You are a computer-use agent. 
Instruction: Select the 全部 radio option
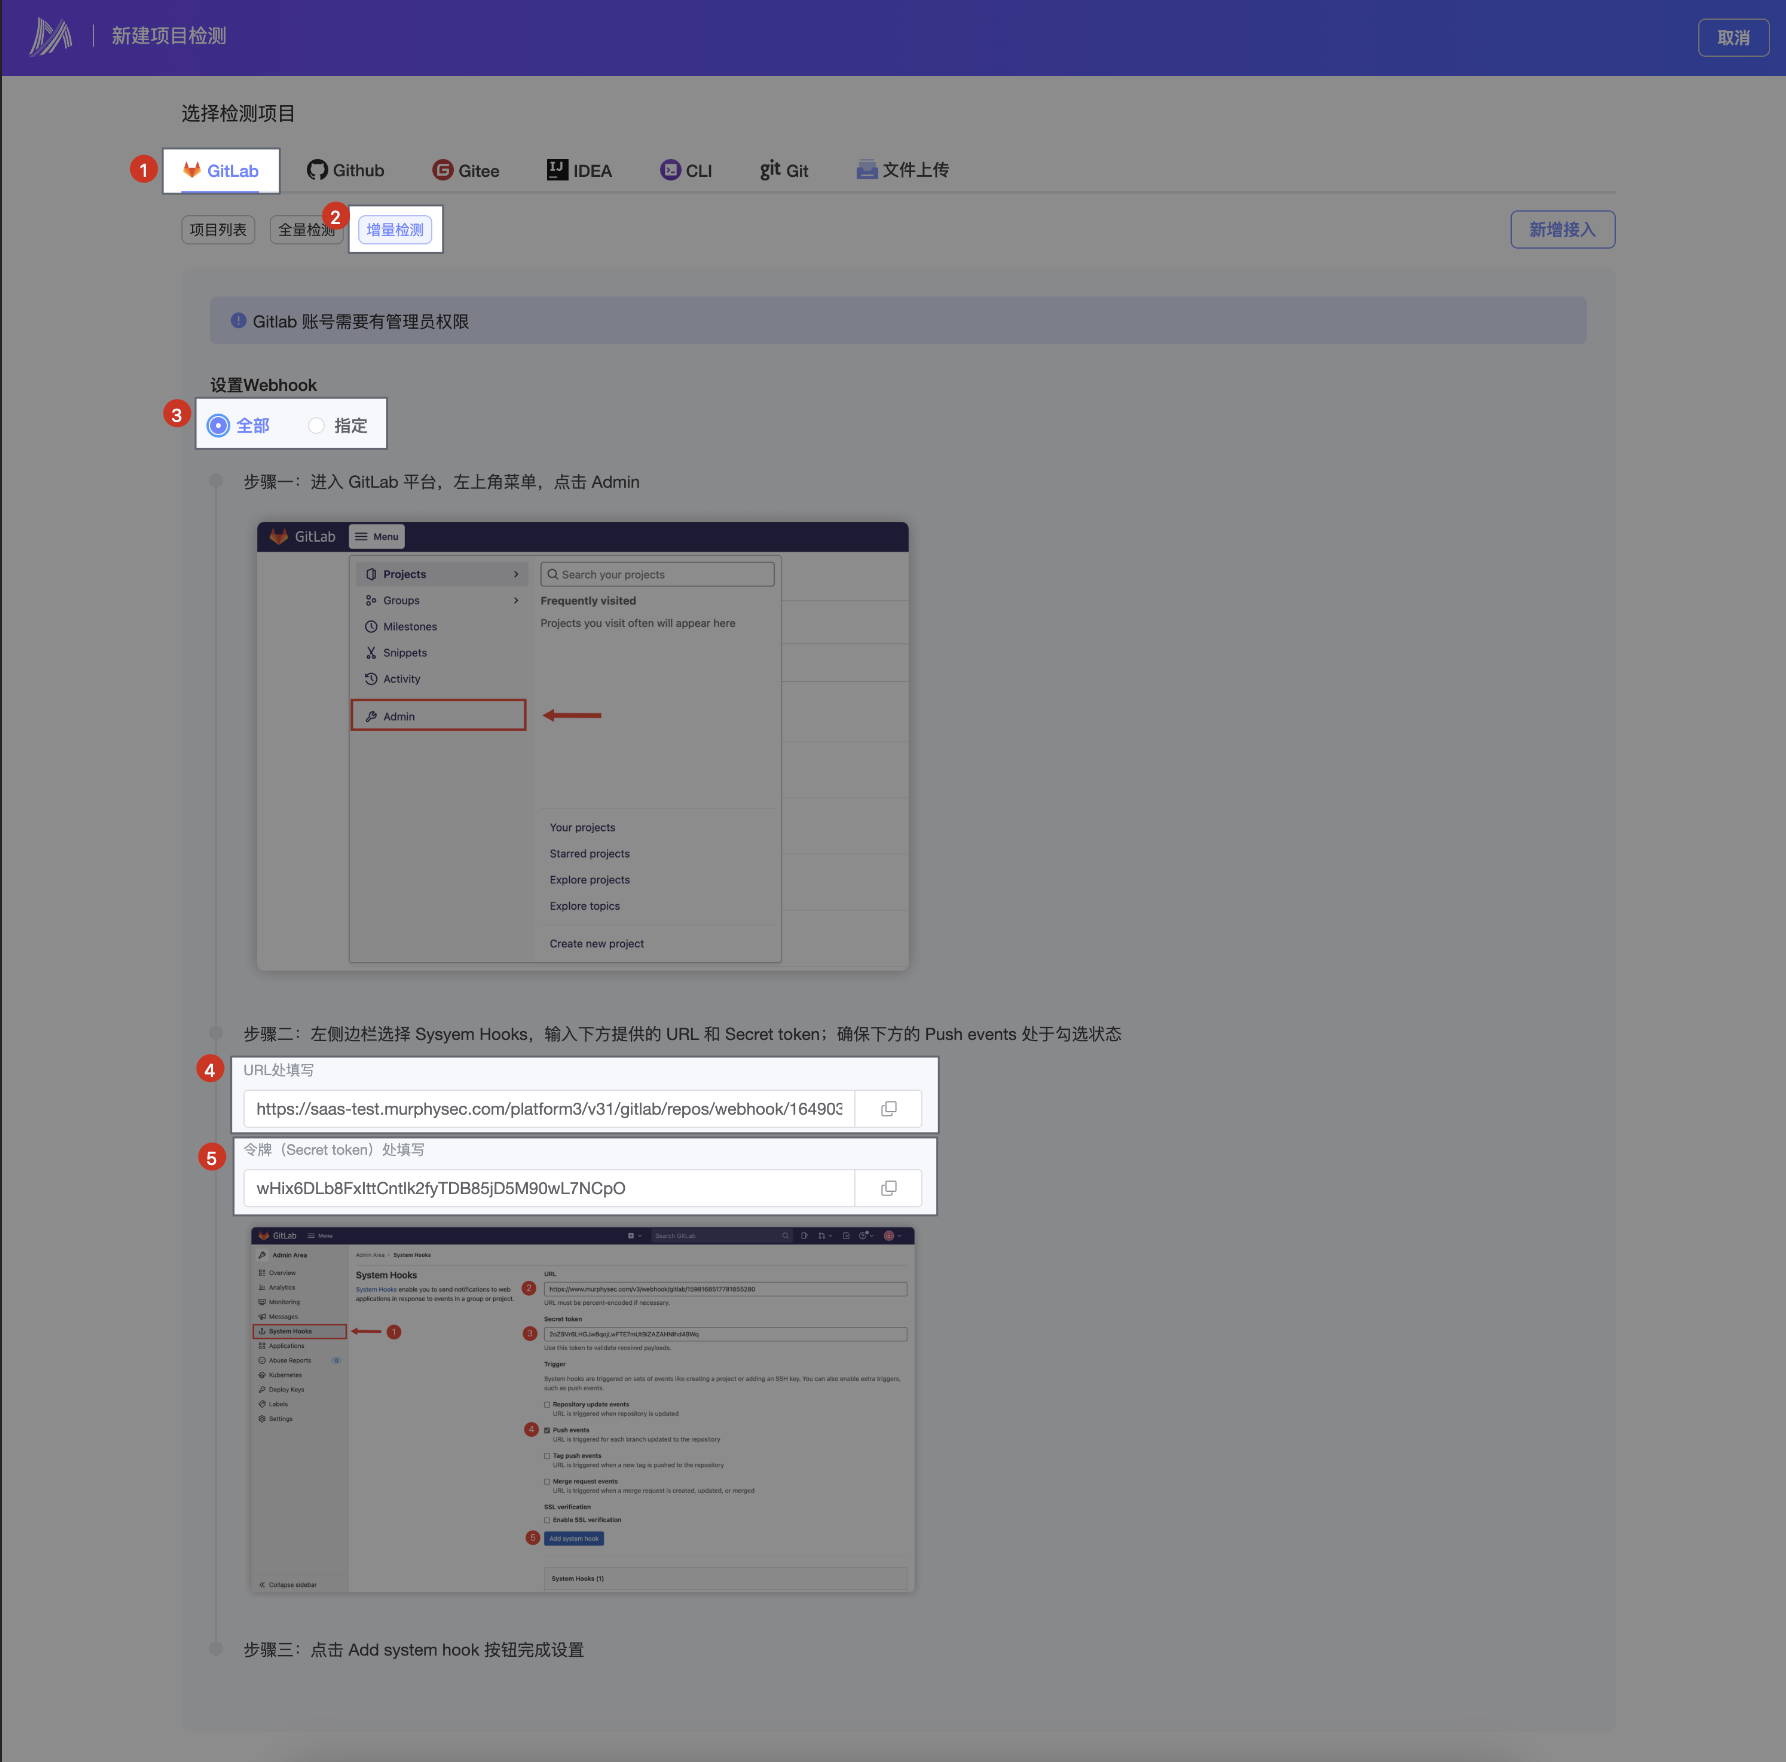pos(218,425)
